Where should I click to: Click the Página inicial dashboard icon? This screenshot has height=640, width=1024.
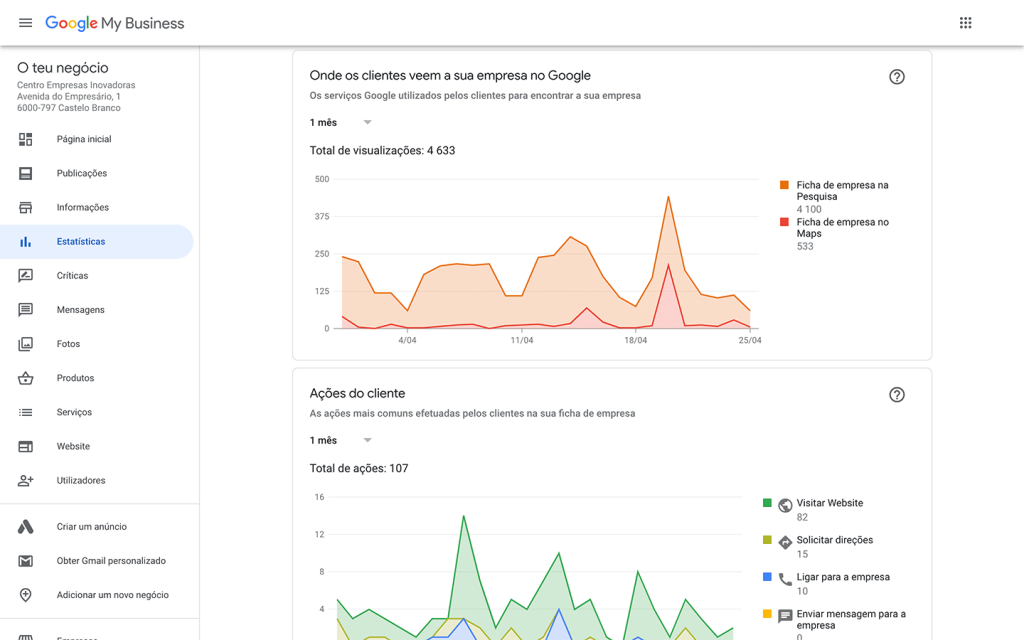click(x=25, y=139)
